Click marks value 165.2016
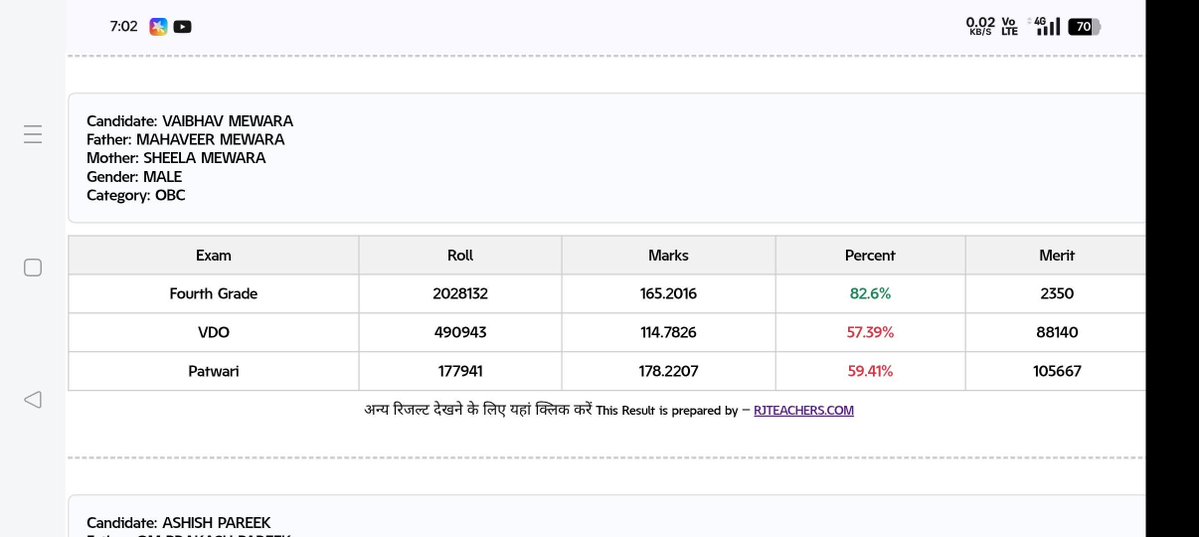This screenshot has width=1199, height=537. 668,294
